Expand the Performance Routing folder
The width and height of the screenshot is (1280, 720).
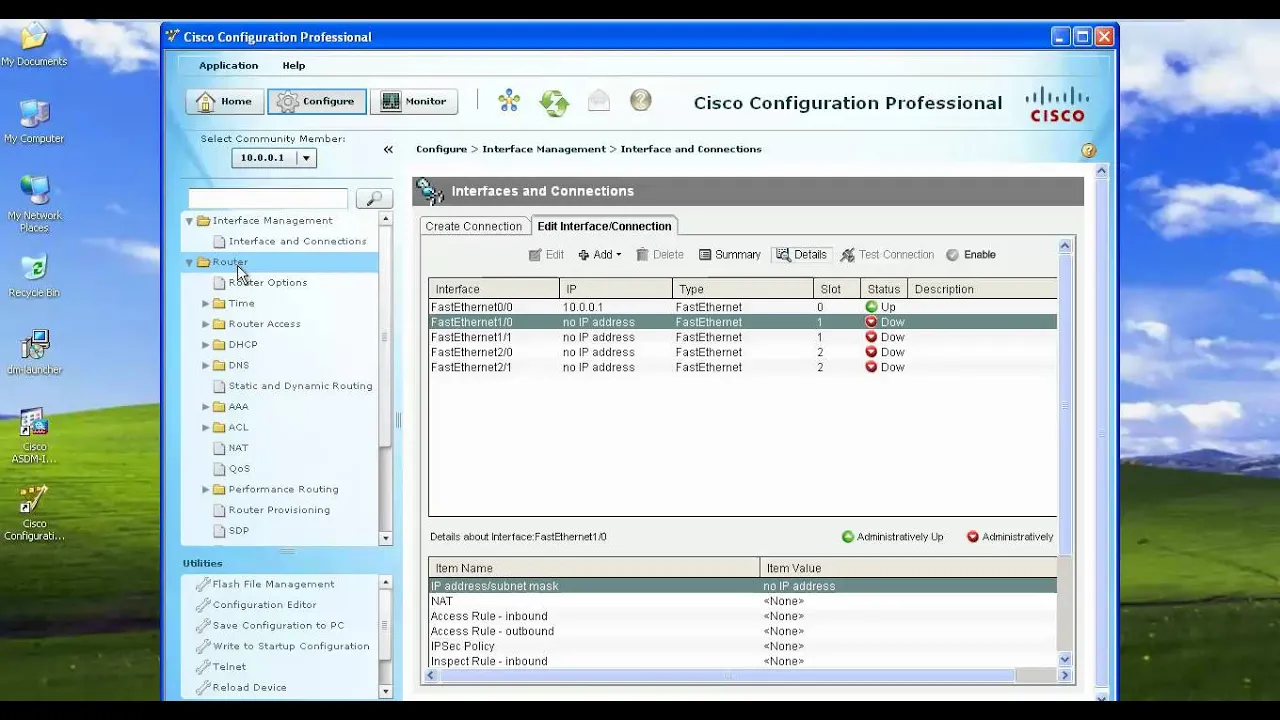click(206, 489)
